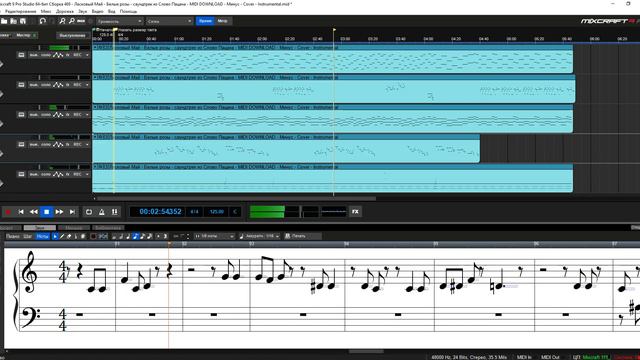Click the Печать print button
This screenshot has height=360, width=640.
[302, 236]
